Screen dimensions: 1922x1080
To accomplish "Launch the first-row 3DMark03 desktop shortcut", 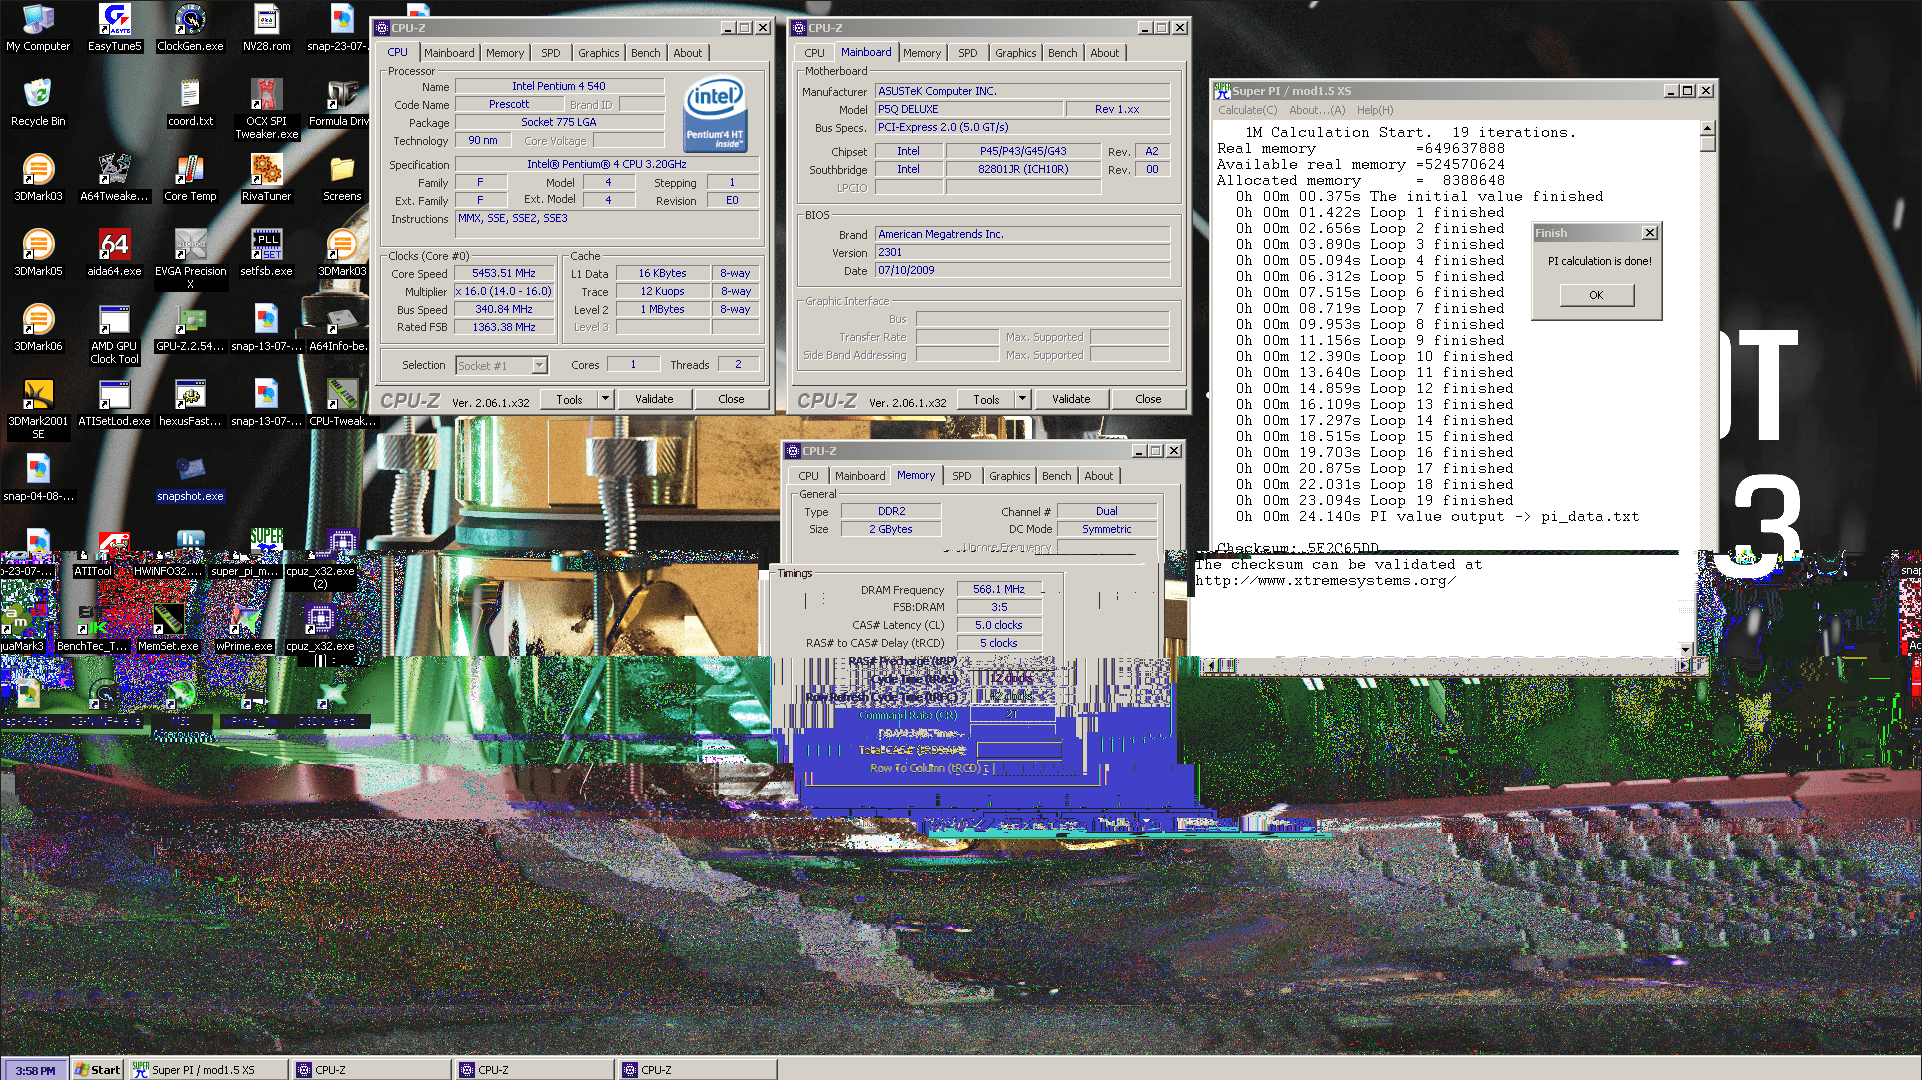I will [x=38, y=178].
